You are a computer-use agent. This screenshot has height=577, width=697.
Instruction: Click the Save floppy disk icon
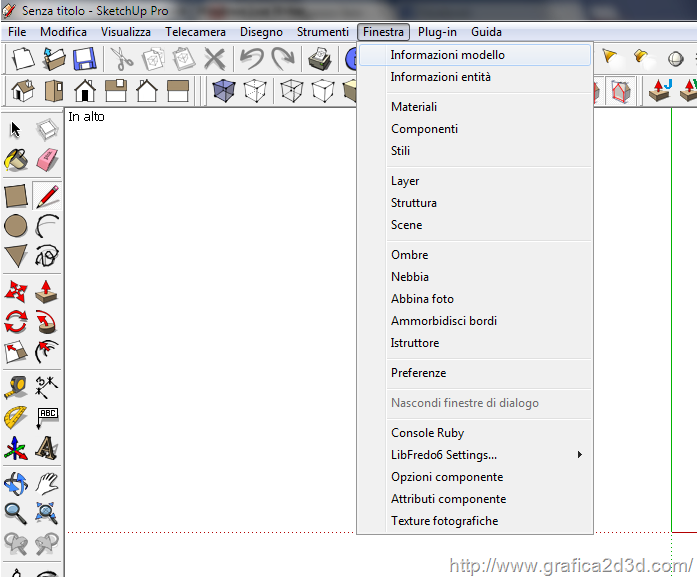[x=84, y=59]
